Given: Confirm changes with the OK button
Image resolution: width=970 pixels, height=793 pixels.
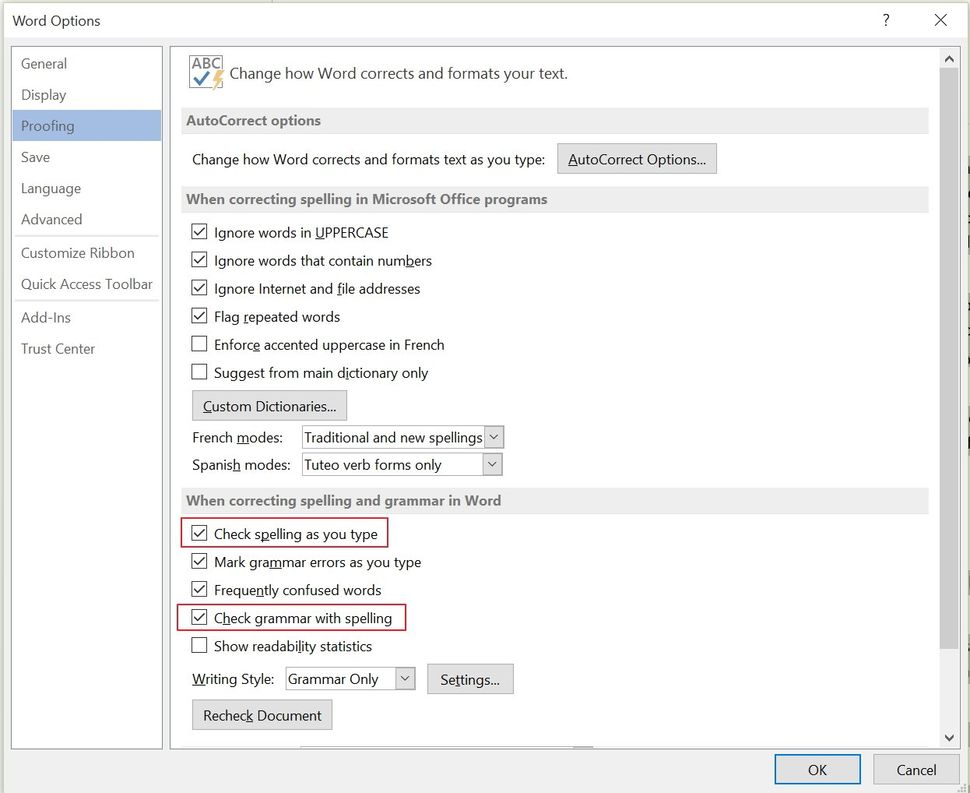Looking at the screenshot, I should point(817,769).
